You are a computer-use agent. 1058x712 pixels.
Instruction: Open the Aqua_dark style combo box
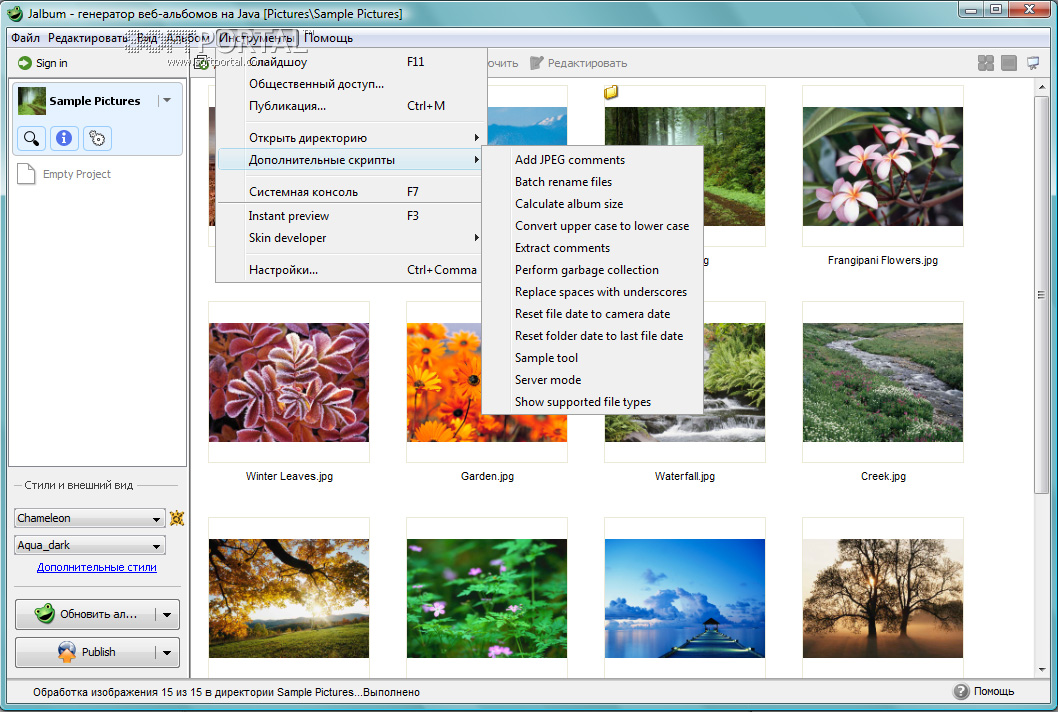(x=90, y=545)
